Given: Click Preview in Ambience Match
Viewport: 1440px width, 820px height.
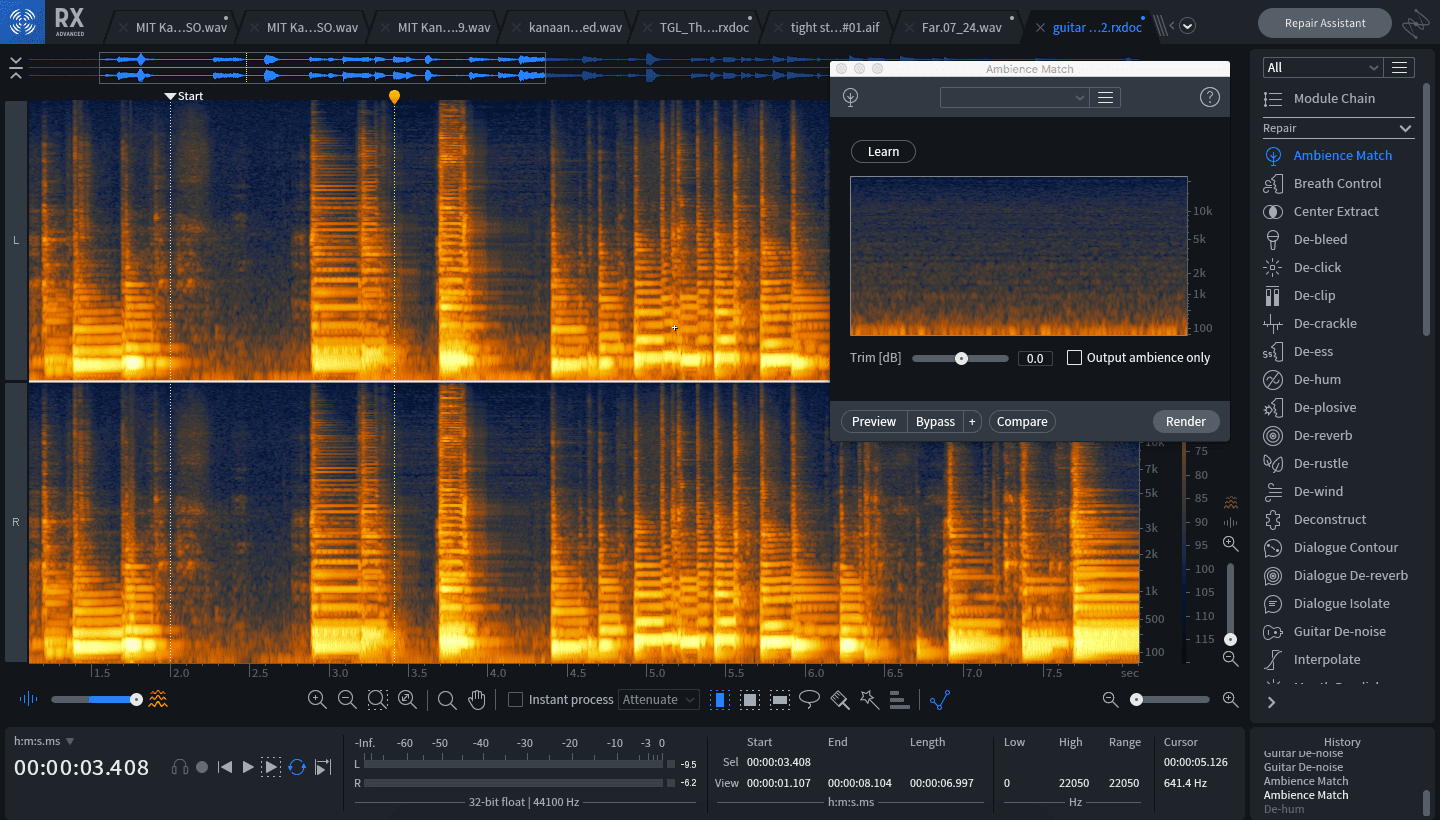Looking at the screenshot, I should [874, 421].
